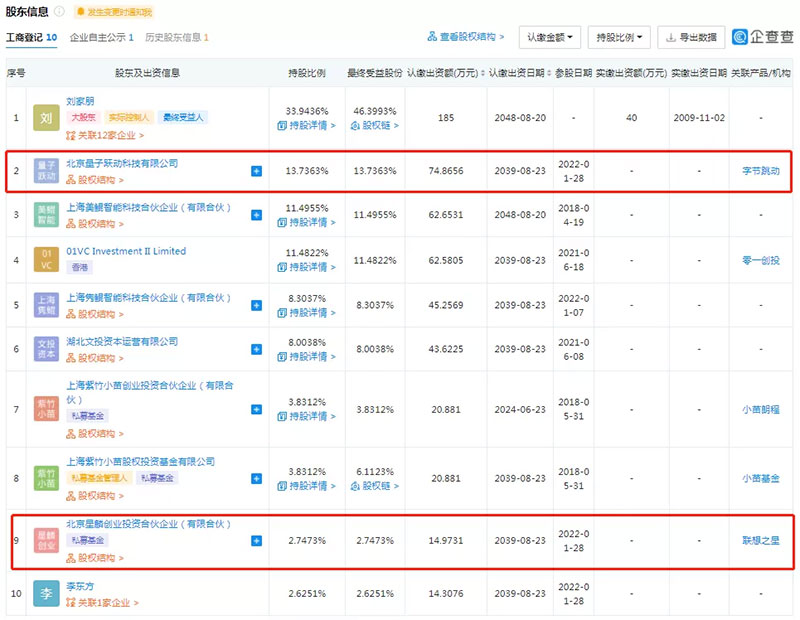This screenshot has width=800, height=620.
Task: Switch to the 工商登记 tab
Action: [x=31, y=37]
